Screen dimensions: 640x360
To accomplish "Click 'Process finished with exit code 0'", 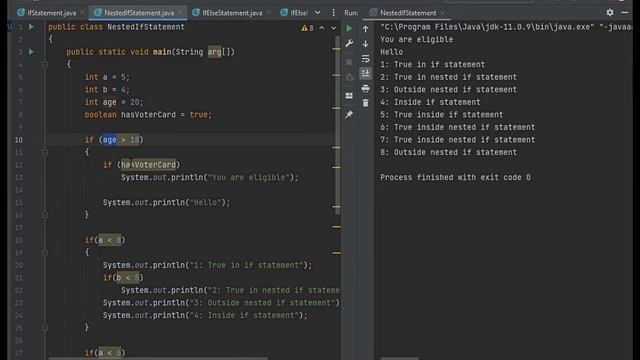I will (x=456, y=178).
